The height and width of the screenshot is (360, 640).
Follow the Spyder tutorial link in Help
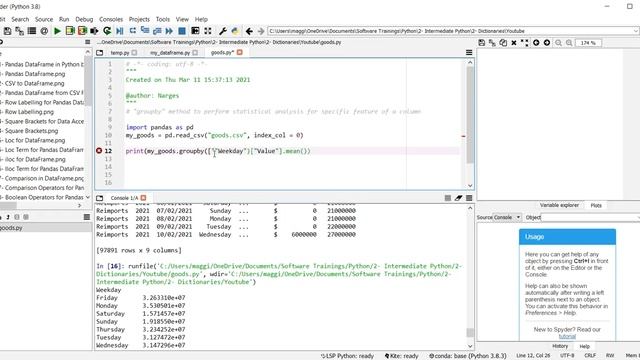[567, 336]
